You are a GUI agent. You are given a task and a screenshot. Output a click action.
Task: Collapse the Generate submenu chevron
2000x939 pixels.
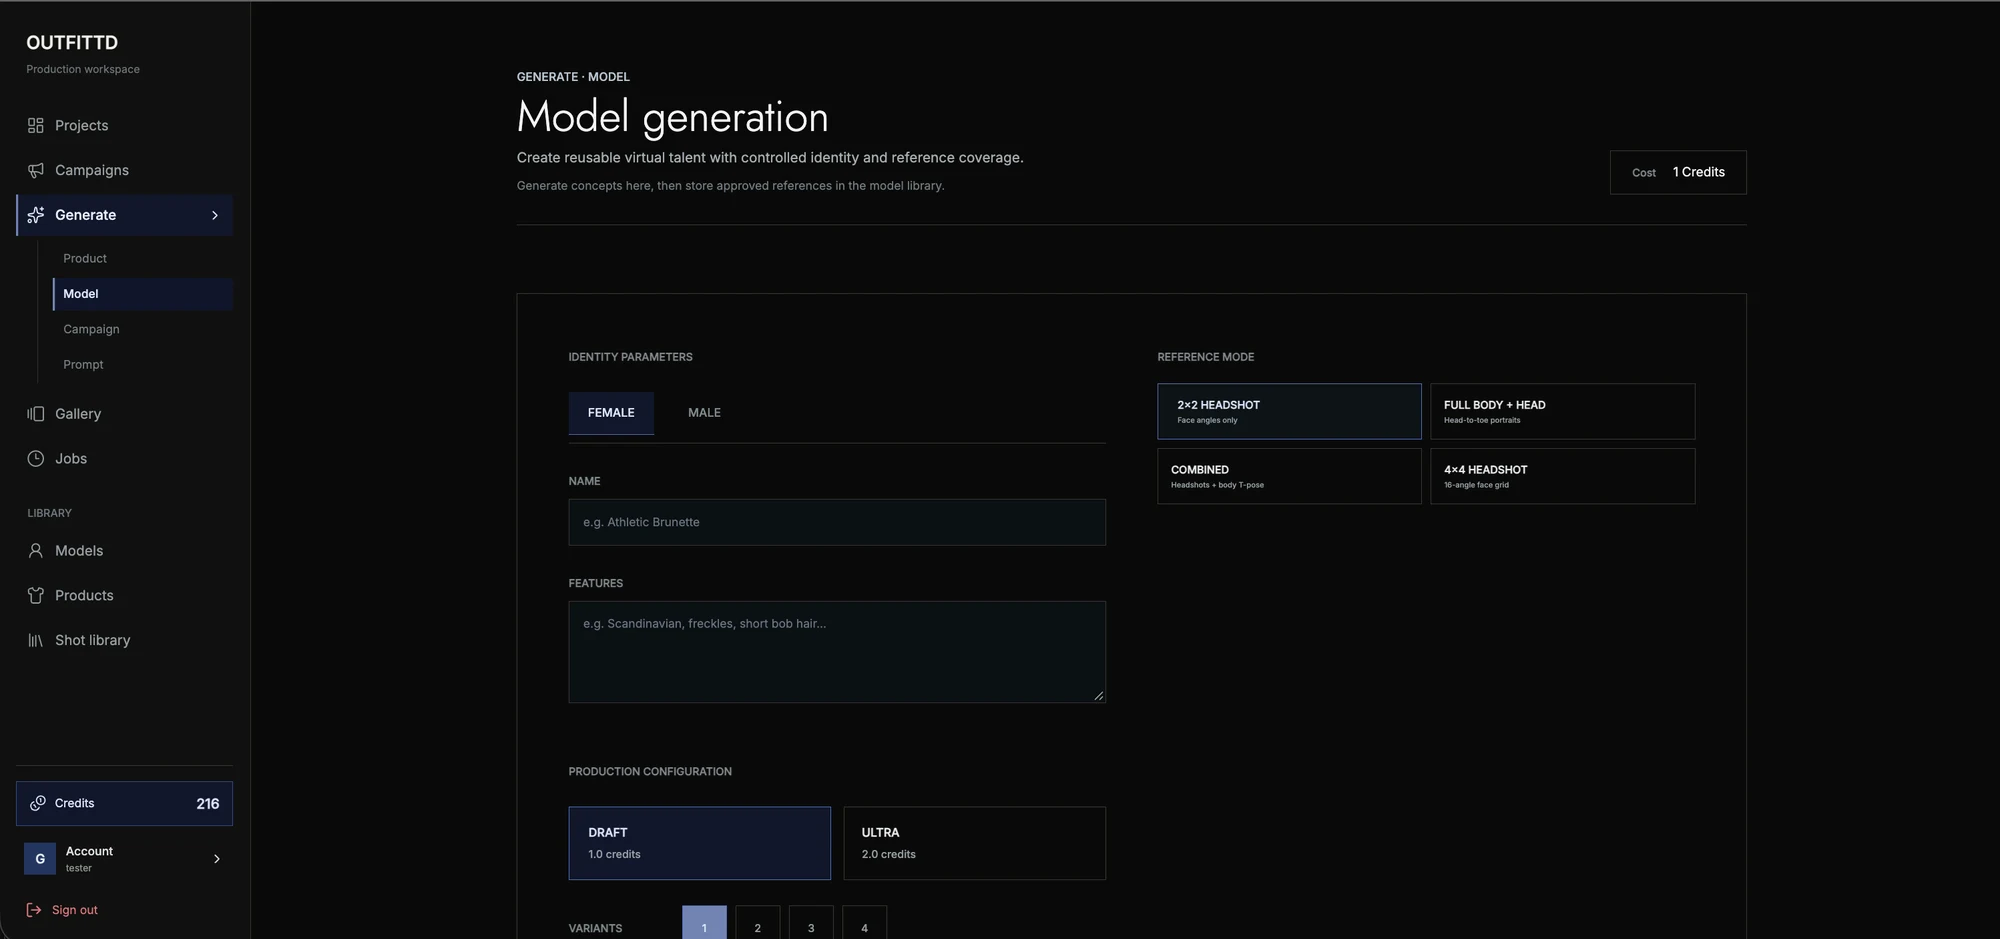pos(215,215)
